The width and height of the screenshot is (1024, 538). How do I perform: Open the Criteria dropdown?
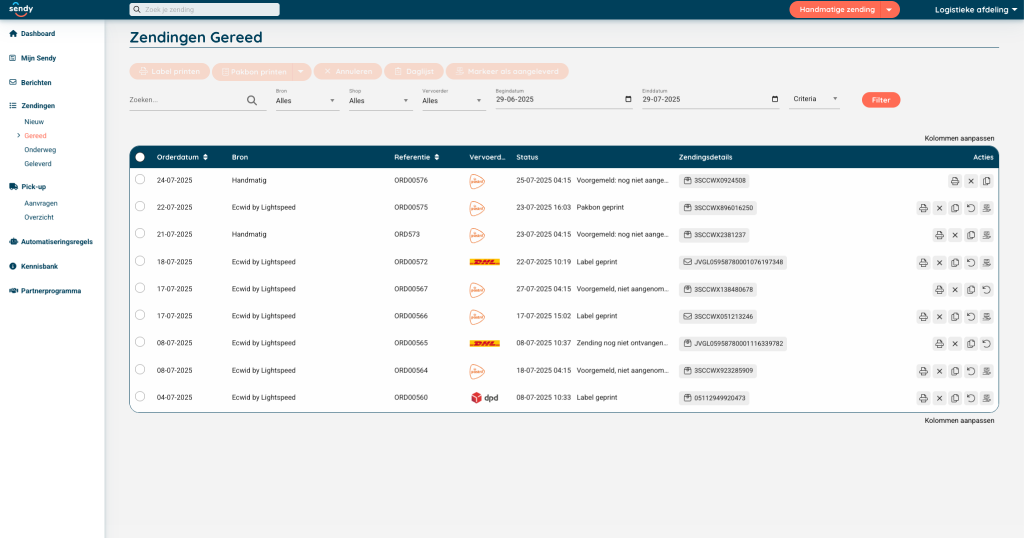[814, 99]
